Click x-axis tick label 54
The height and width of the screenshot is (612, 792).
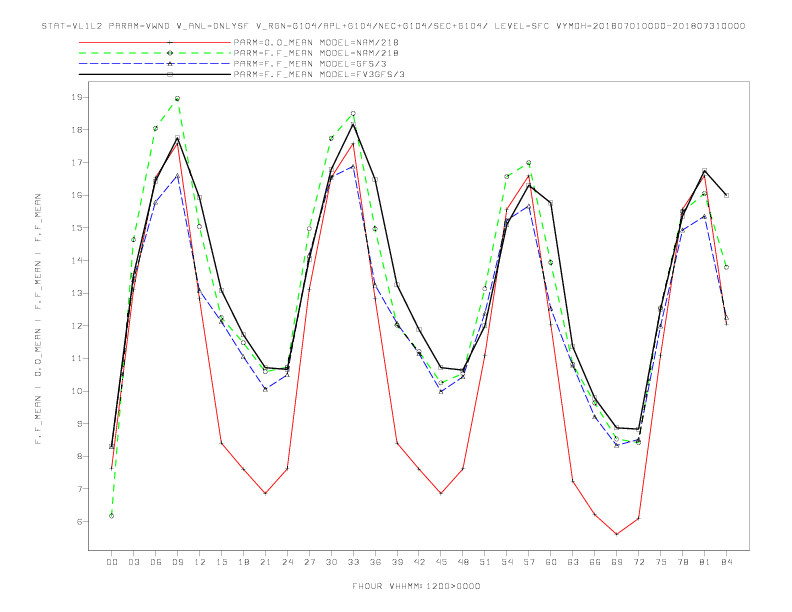tap(507, 562)
